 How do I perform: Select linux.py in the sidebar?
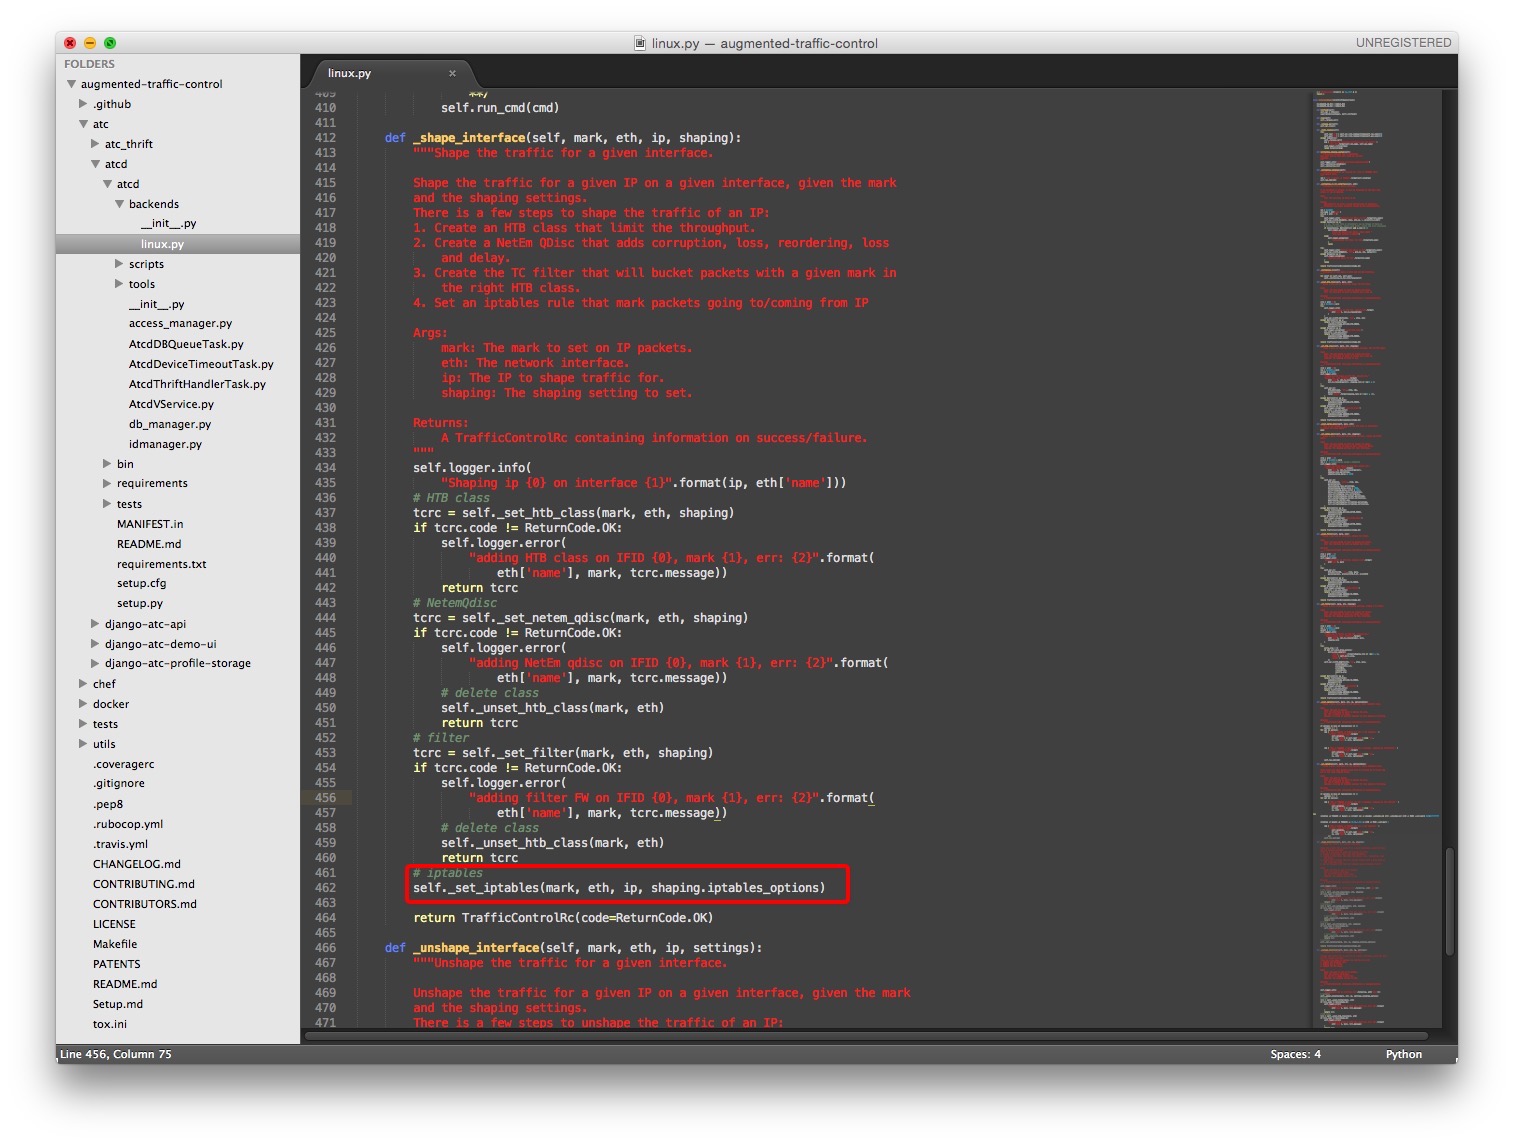point(162,244)
